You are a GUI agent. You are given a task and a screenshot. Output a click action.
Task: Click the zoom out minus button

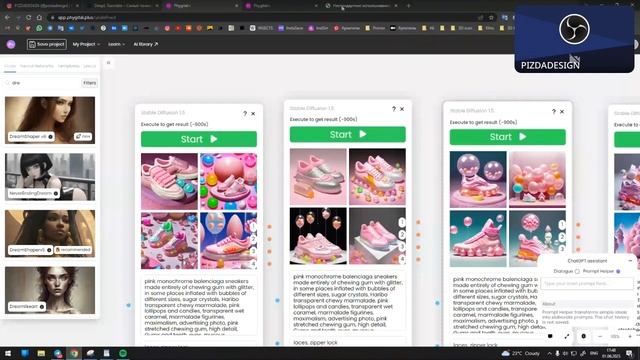[600, 336]
